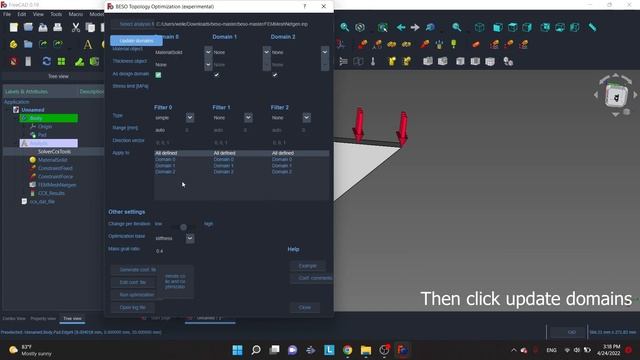Click the large letter A text icon
This screenshot has height=360, width=640.
[x=87, y=44]
